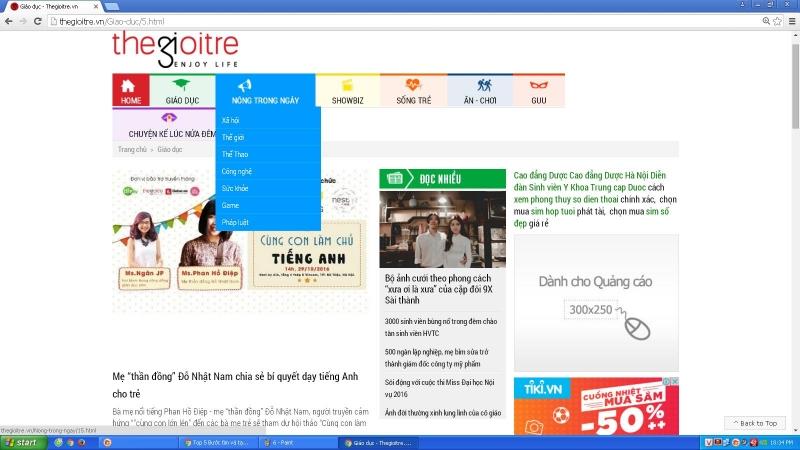Pick Pháp luật in the dropdown list
This screenshot has height=450, width=800.
coord(236,222)
